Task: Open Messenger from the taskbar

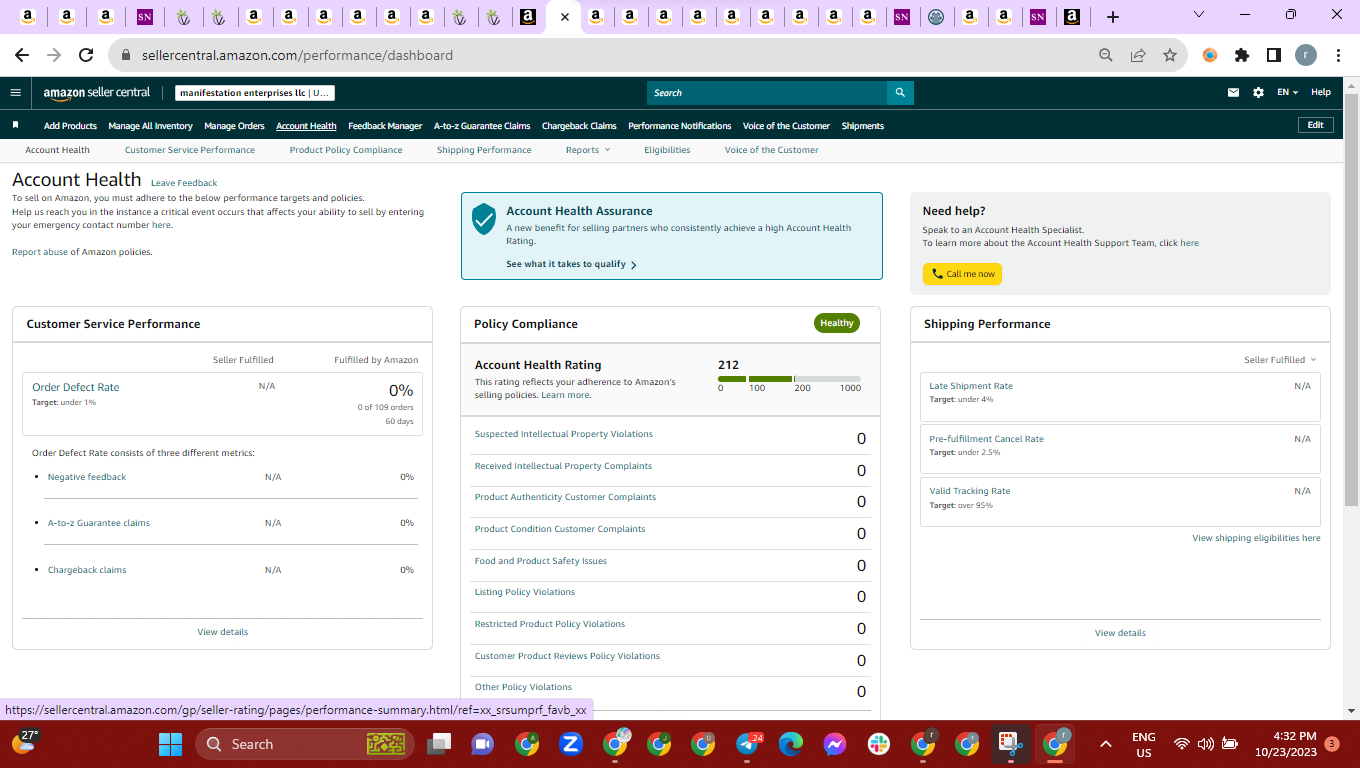Action: (835, 744)
